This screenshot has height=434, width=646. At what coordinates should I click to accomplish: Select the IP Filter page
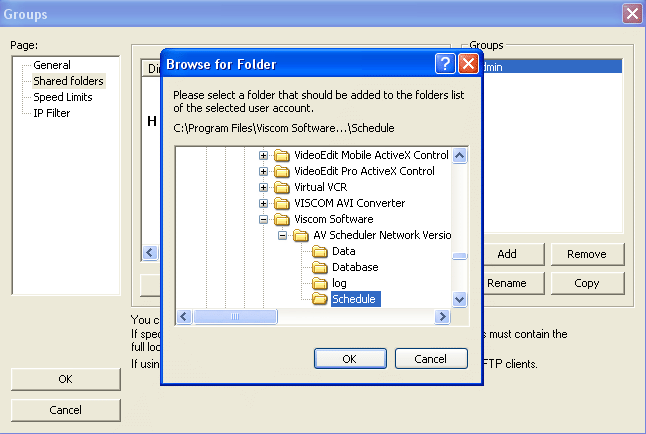pyautogui.click(x=53, y=113)
